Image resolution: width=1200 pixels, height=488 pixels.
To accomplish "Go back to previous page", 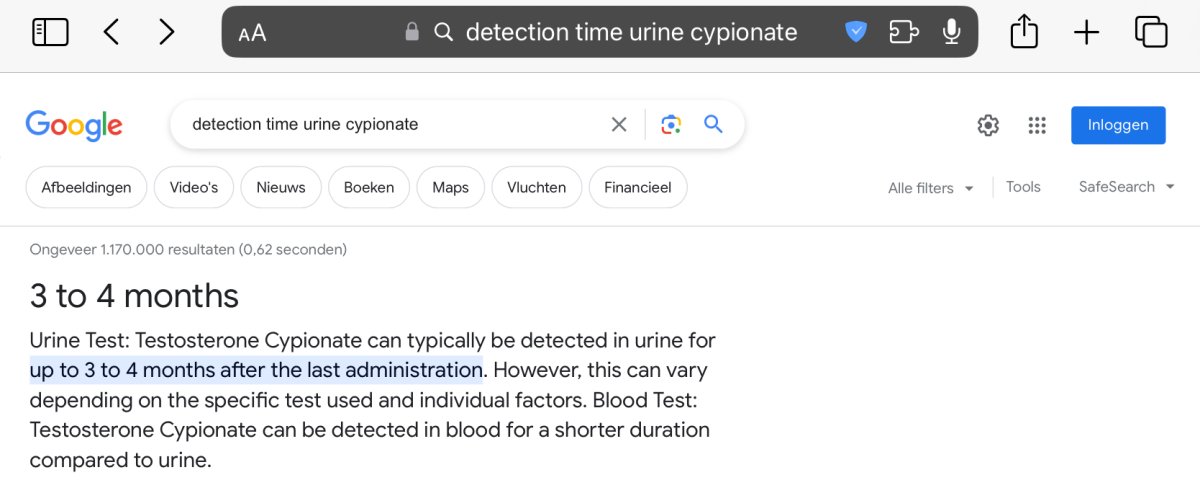I will point(111,32).
